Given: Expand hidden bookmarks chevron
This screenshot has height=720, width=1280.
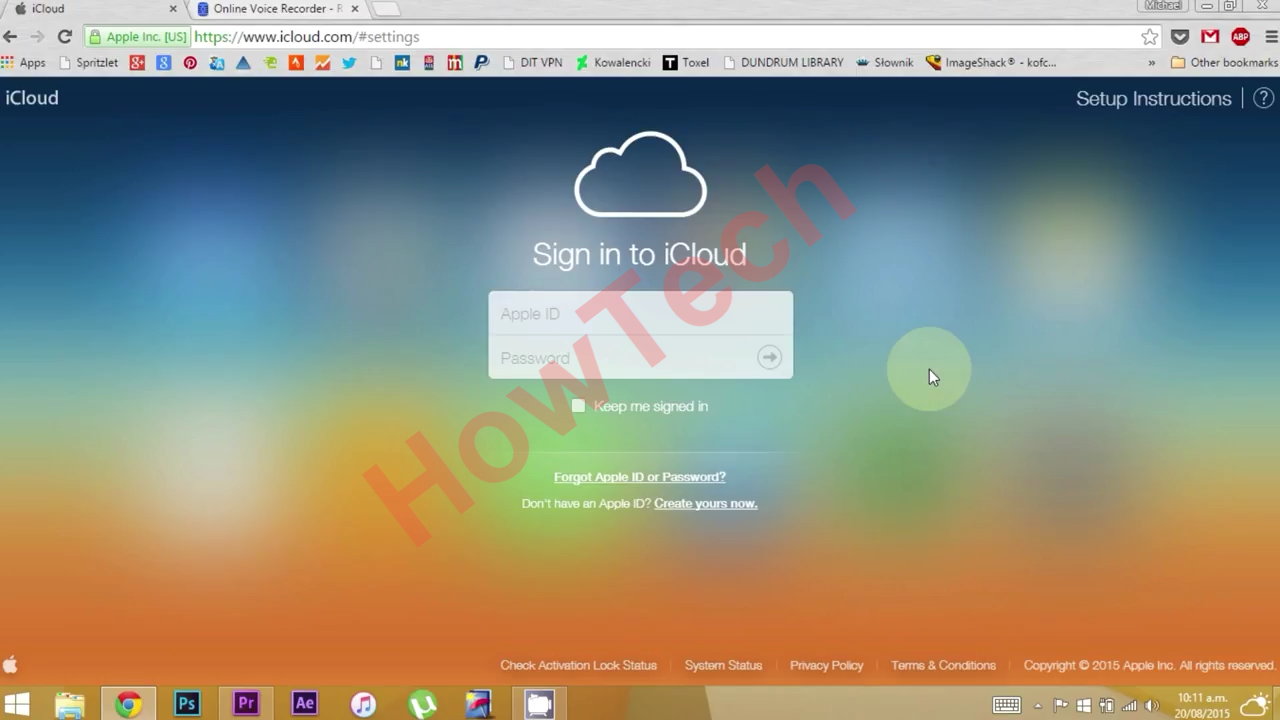Looking at the screenshot, I should pyautogui.click(x=1151, y=62).
